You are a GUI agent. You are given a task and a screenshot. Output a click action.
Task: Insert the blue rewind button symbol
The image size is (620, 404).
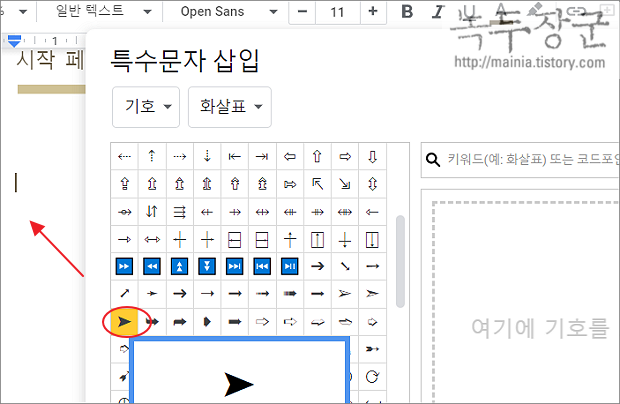click(152, 266)
